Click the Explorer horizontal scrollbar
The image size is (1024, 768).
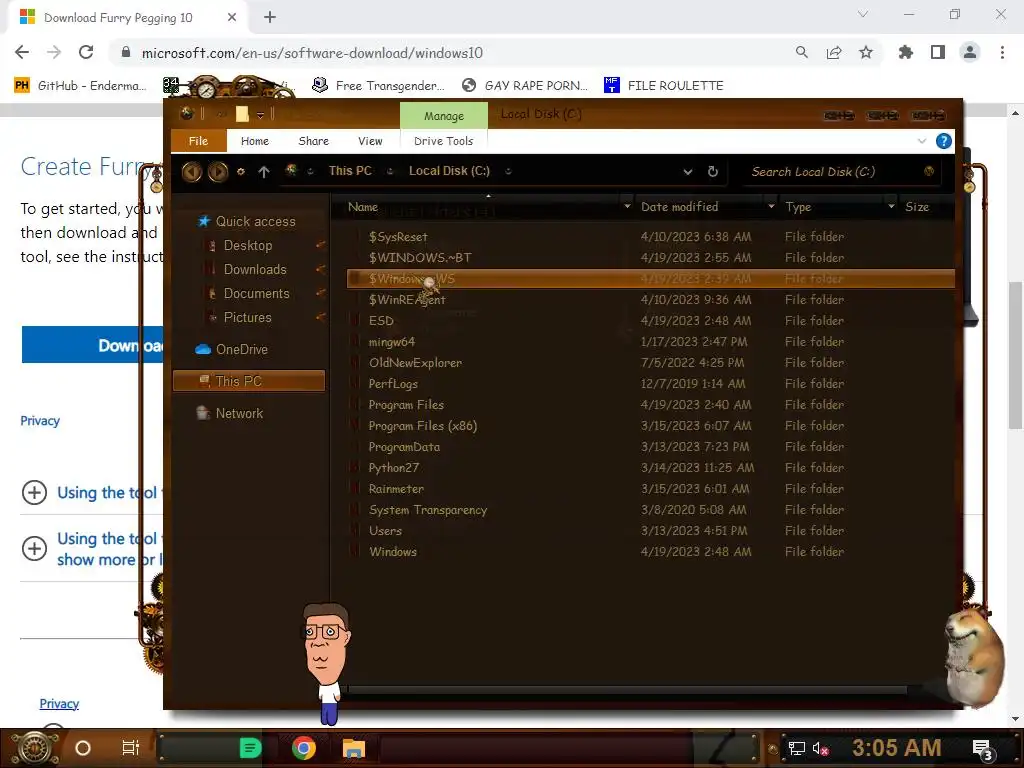click(627, 690)
